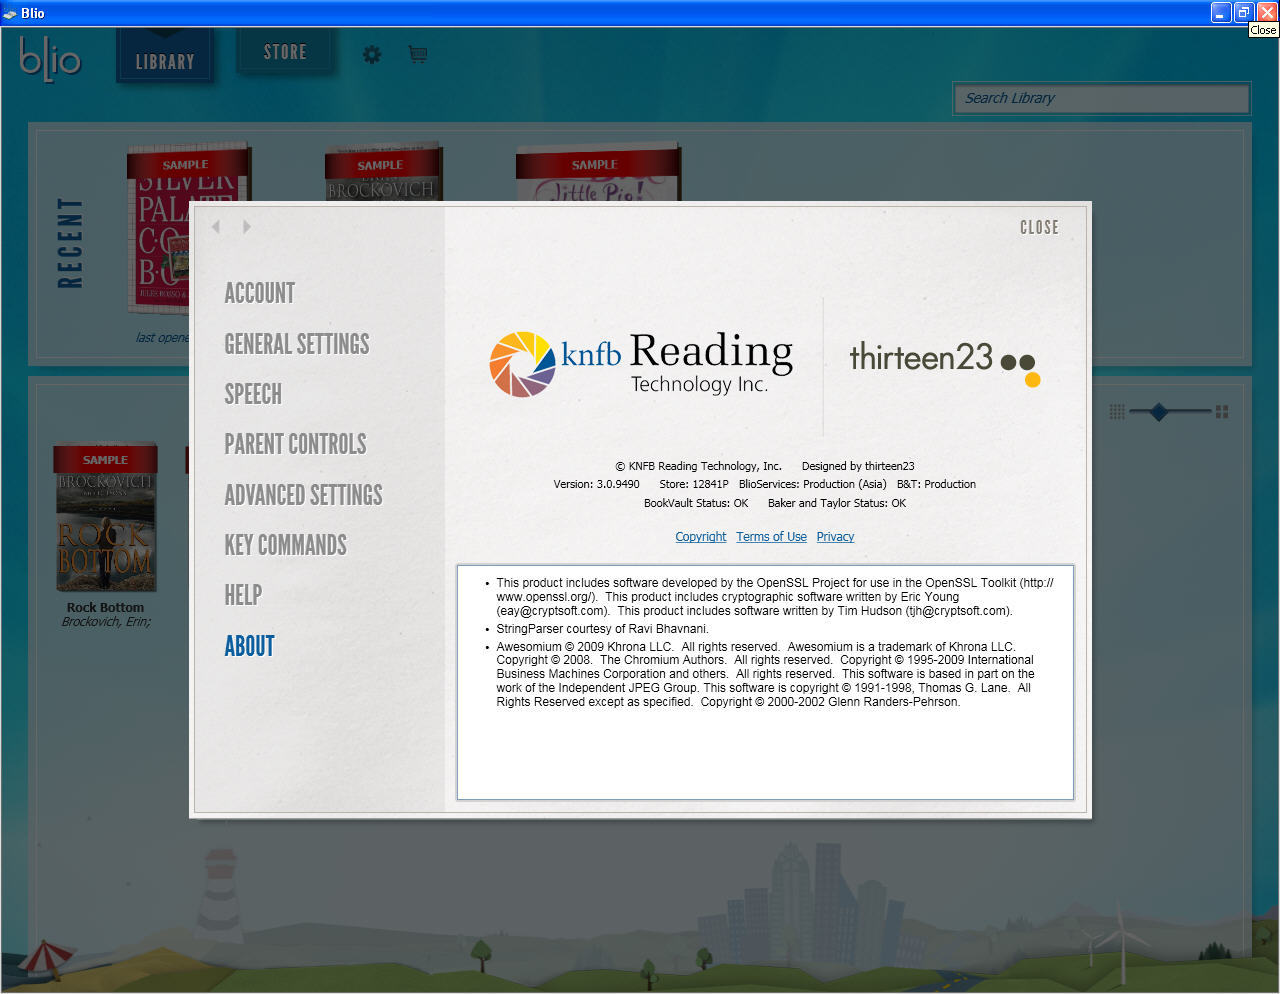Screen dimensions: 1280x994
Task: Select Key Commands menu item
Action: (286, 545)
